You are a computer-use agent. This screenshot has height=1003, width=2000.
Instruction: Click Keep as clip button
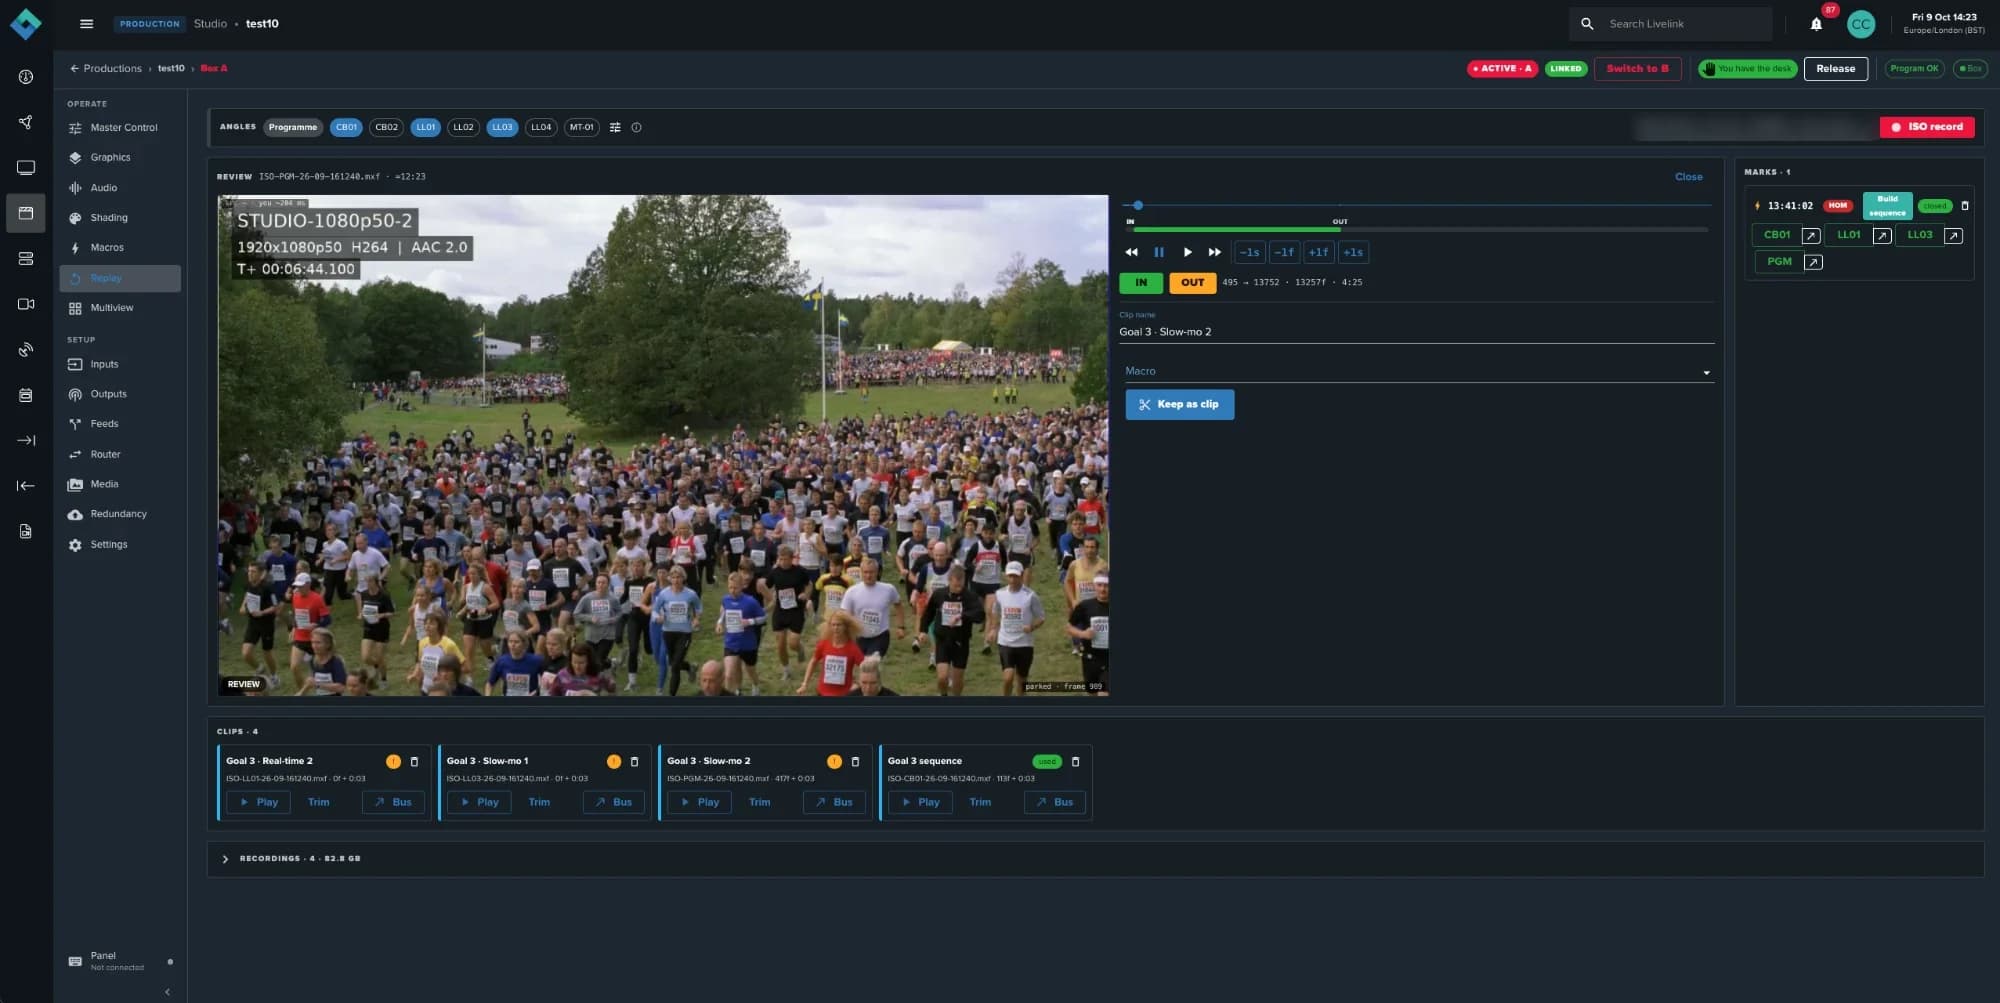click(1179, 405)
